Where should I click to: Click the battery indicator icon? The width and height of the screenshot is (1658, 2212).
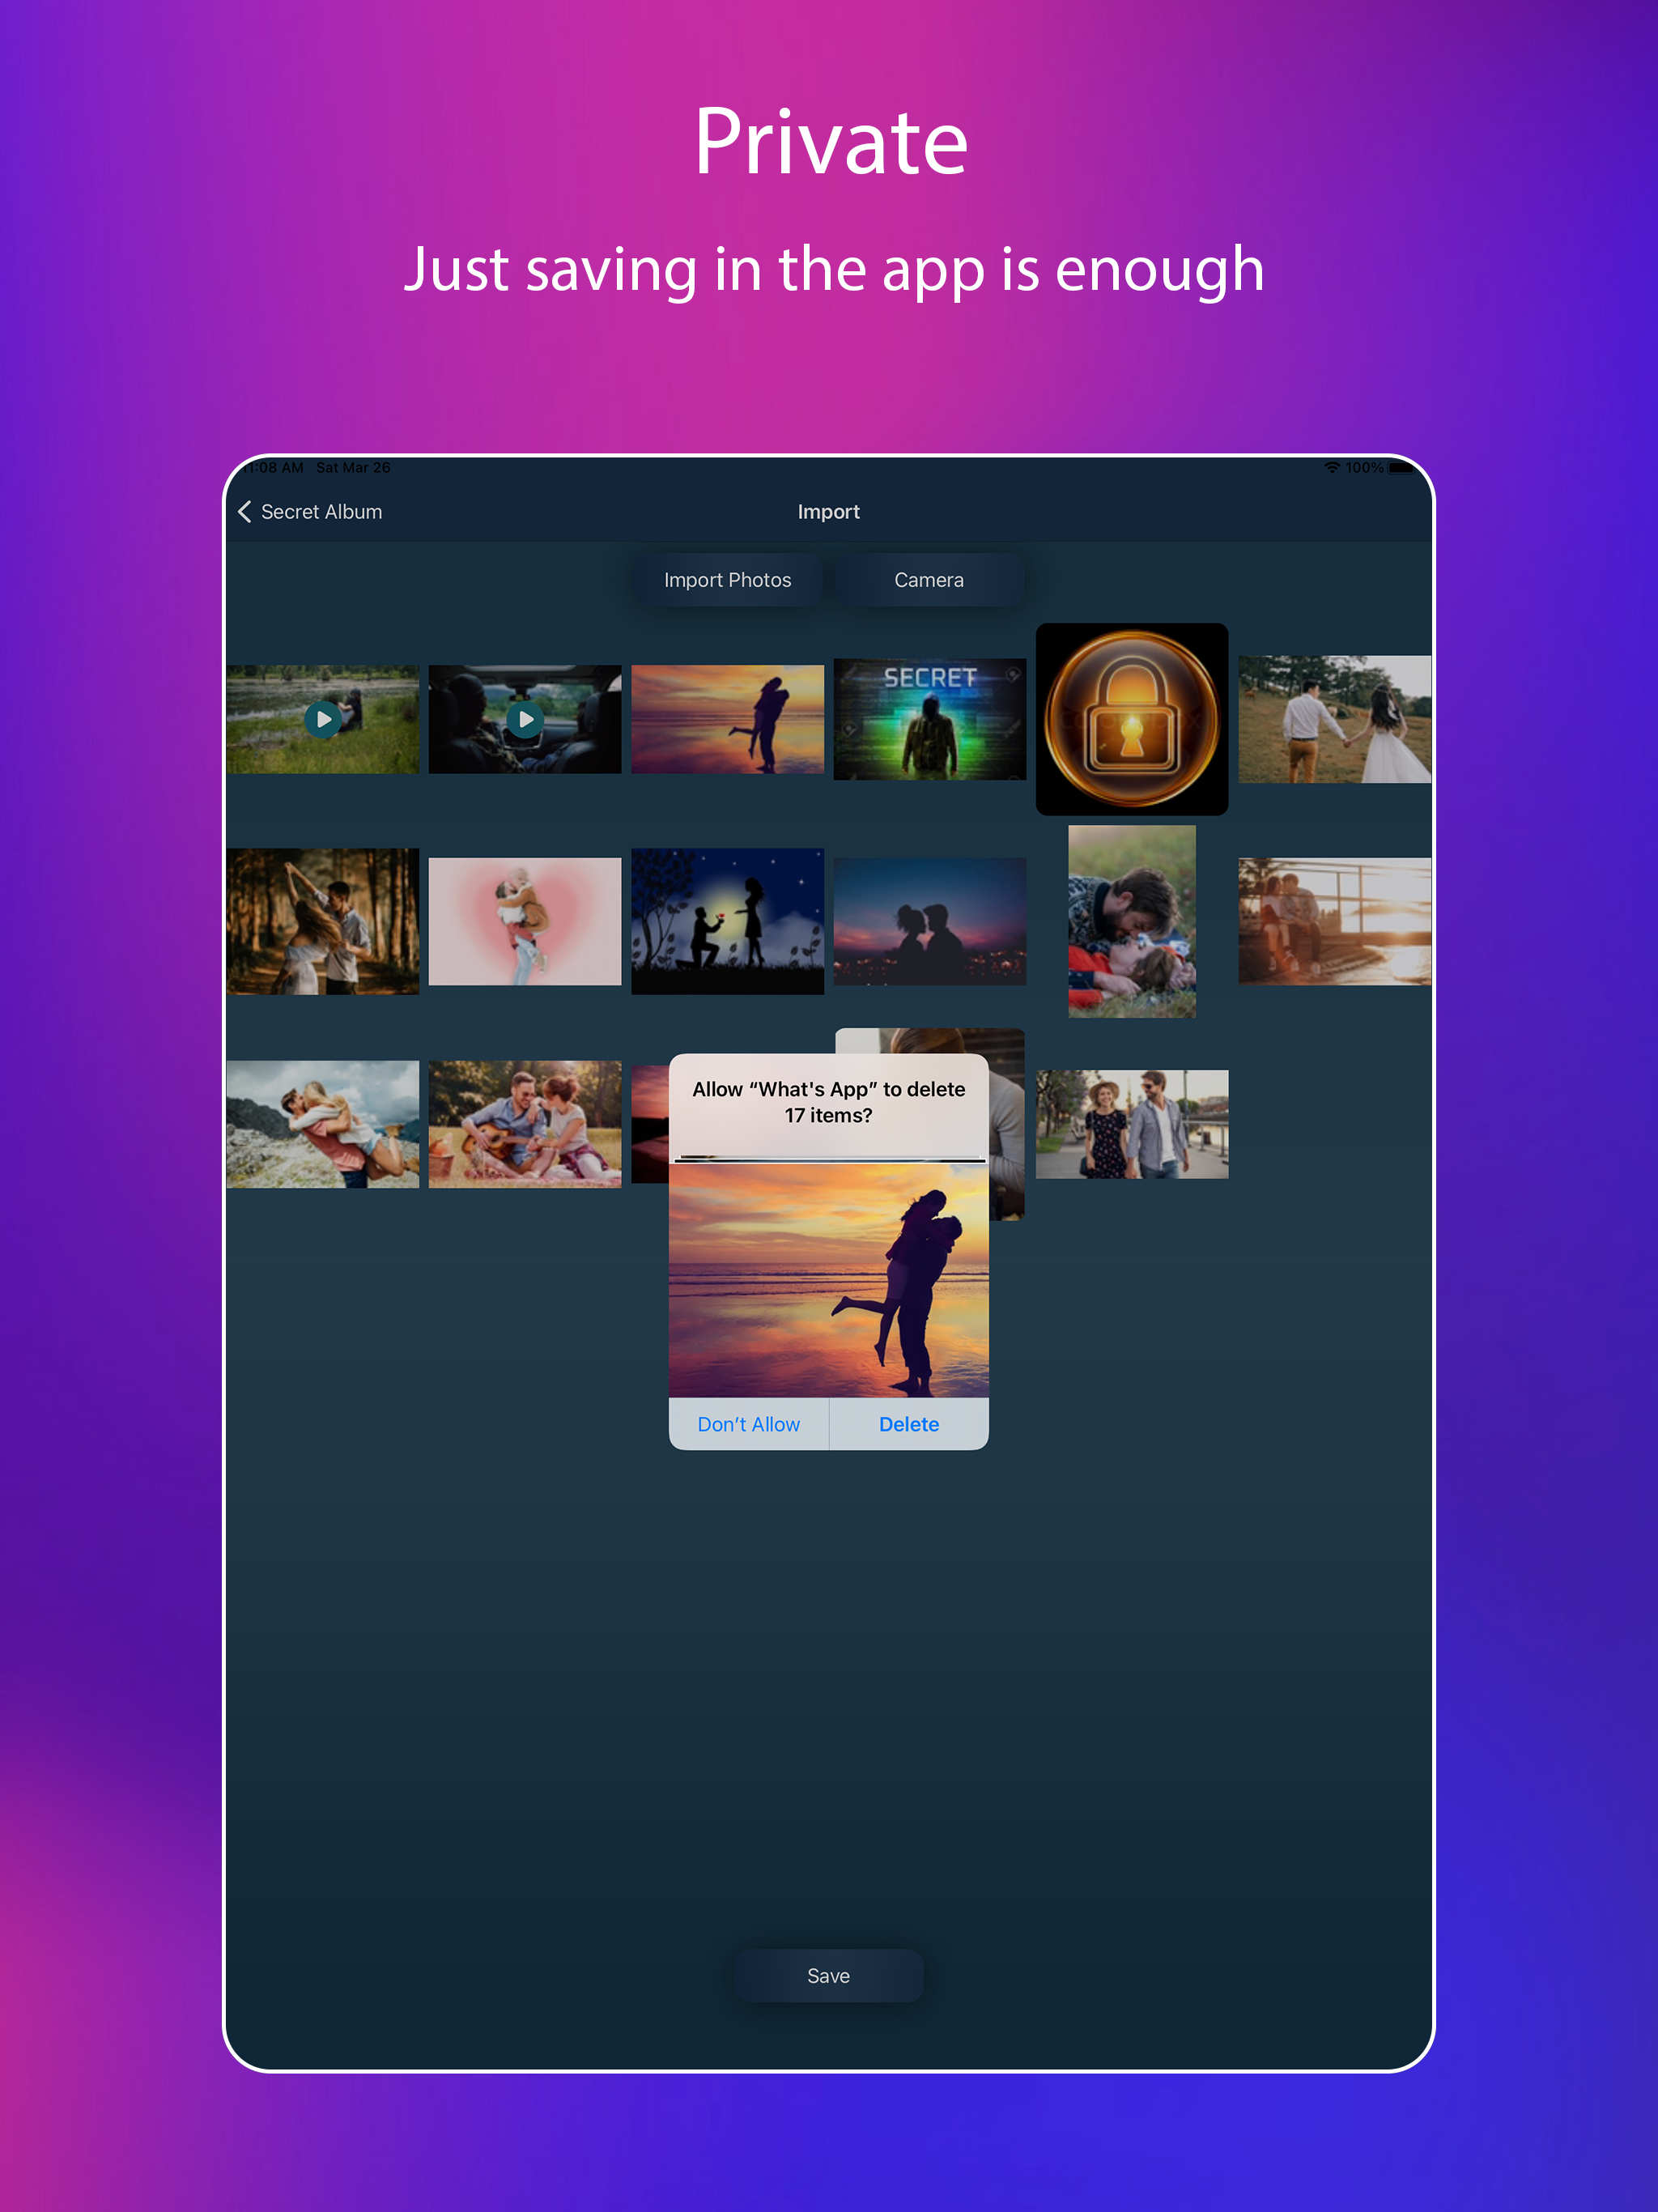pos(1401,468)
